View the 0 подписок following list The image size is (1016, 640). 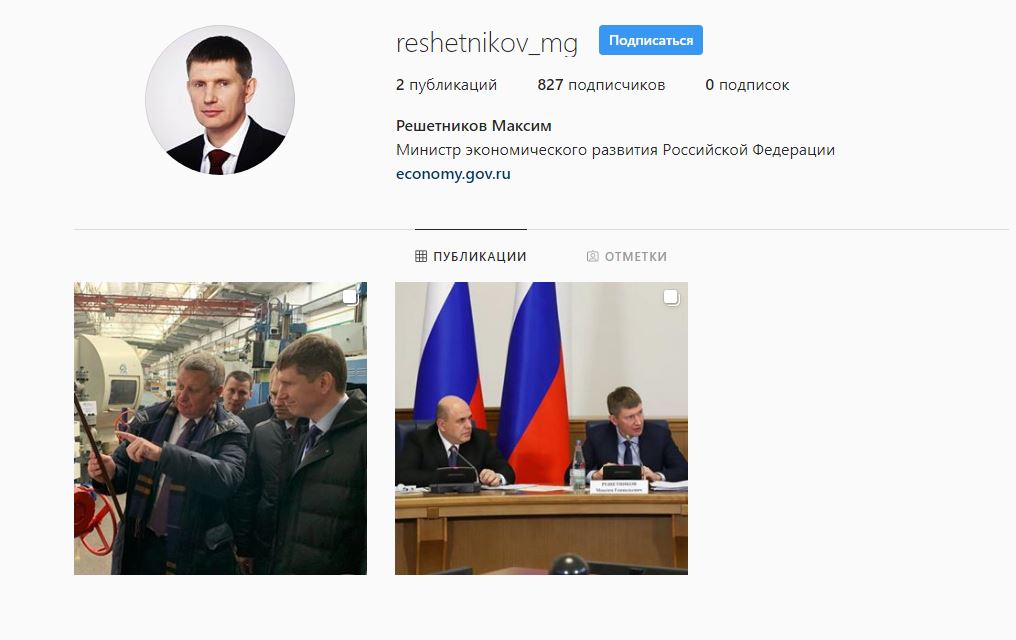click(x=747, y=85)
